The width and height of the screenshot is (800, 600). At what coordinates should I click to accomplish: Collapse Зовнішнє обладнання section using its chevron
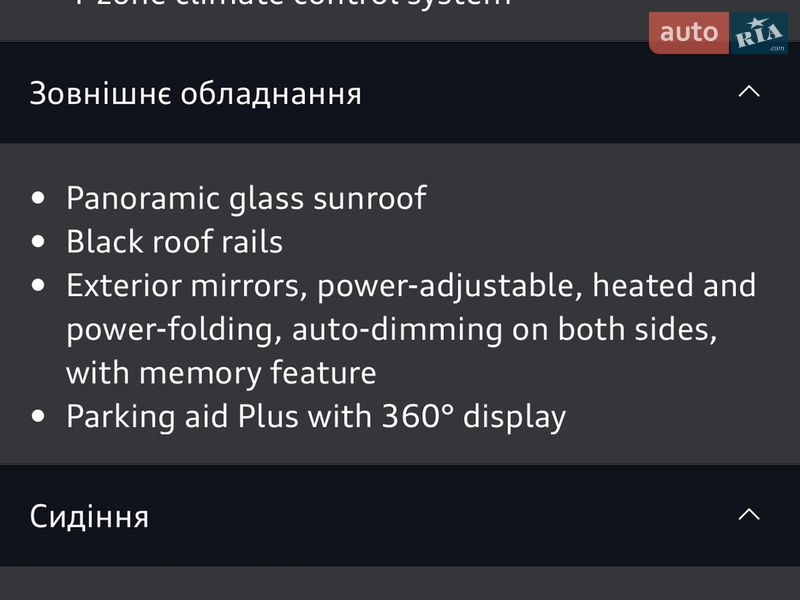click(x=748, y=92)
